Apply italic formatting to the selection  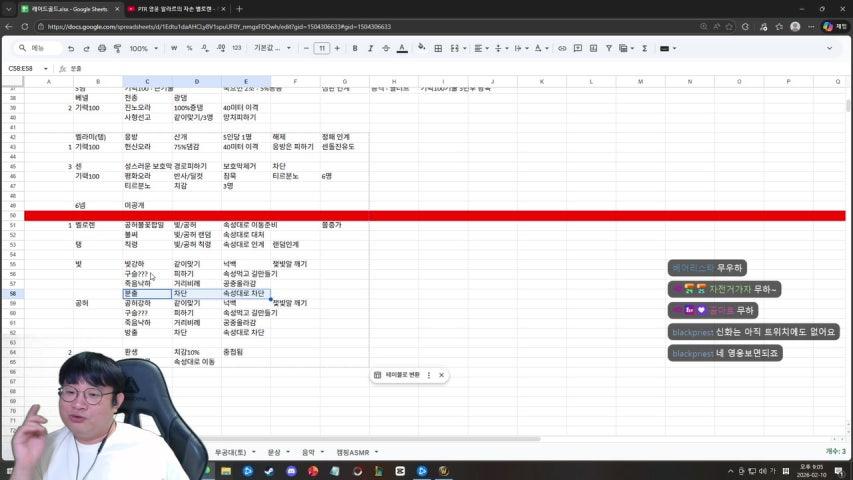[370, 48]
